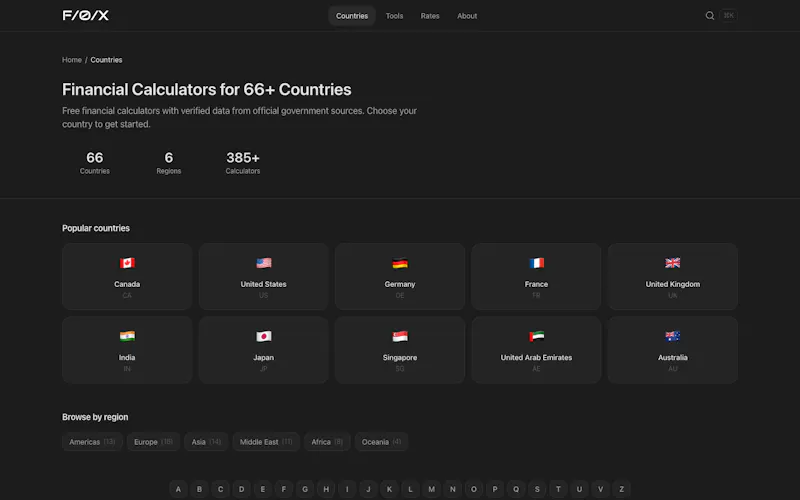Open the Australia name label

(673, 358)
